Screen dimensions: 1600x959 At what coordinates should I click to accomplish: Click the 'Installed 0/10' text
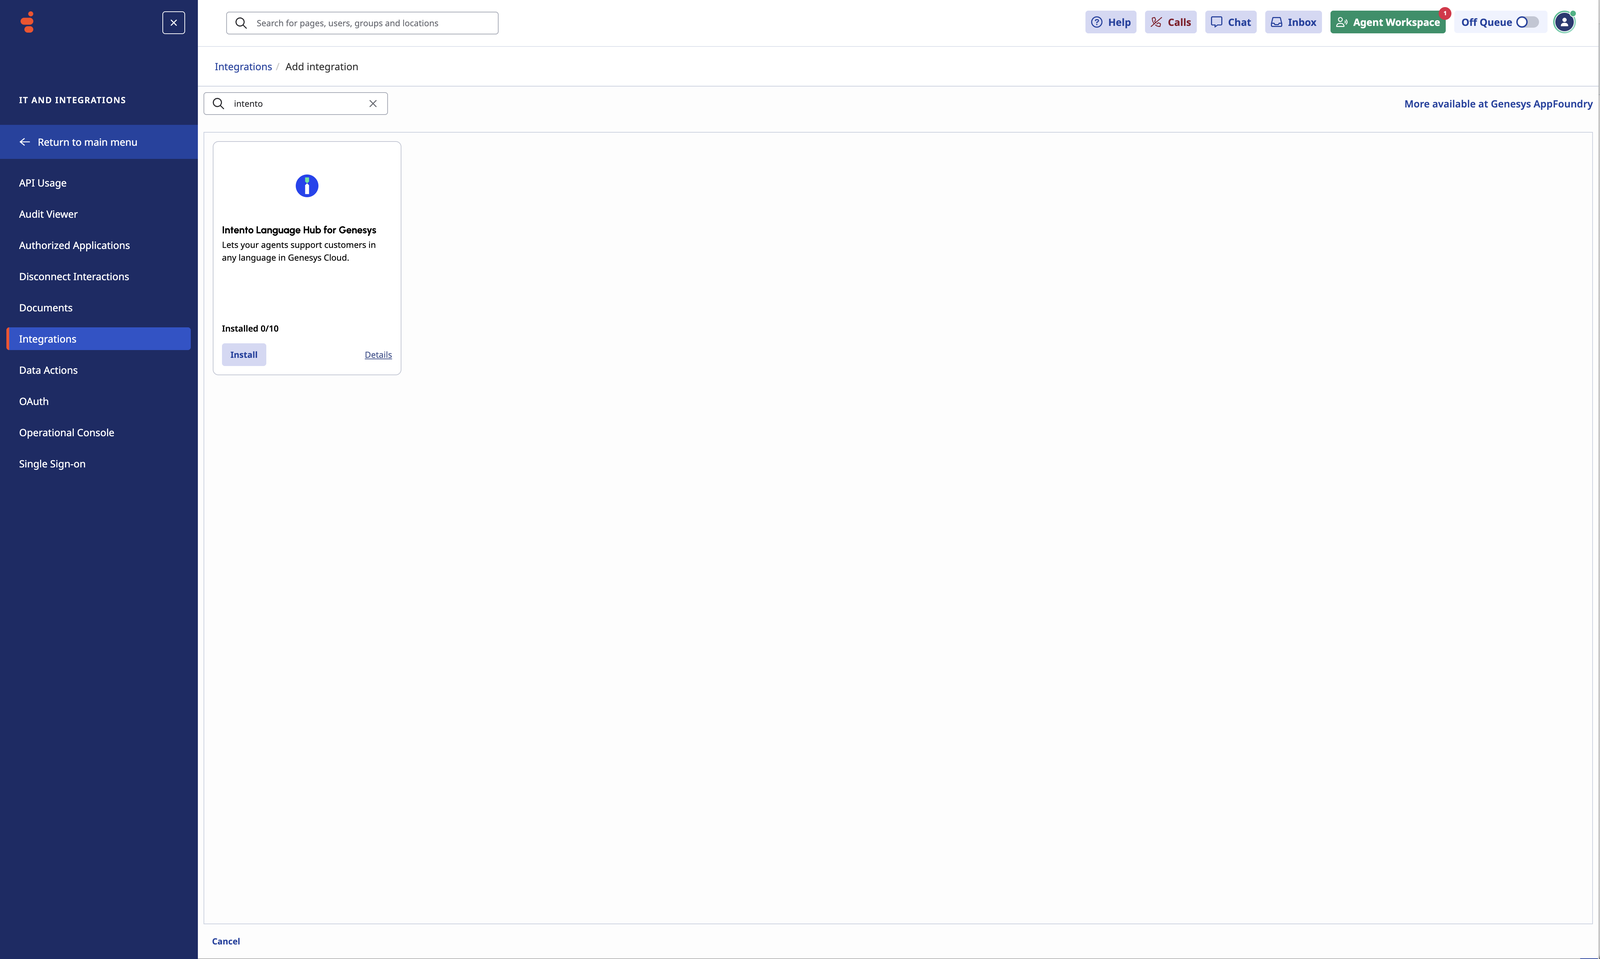pyautogui.click(x=250, y=329)
